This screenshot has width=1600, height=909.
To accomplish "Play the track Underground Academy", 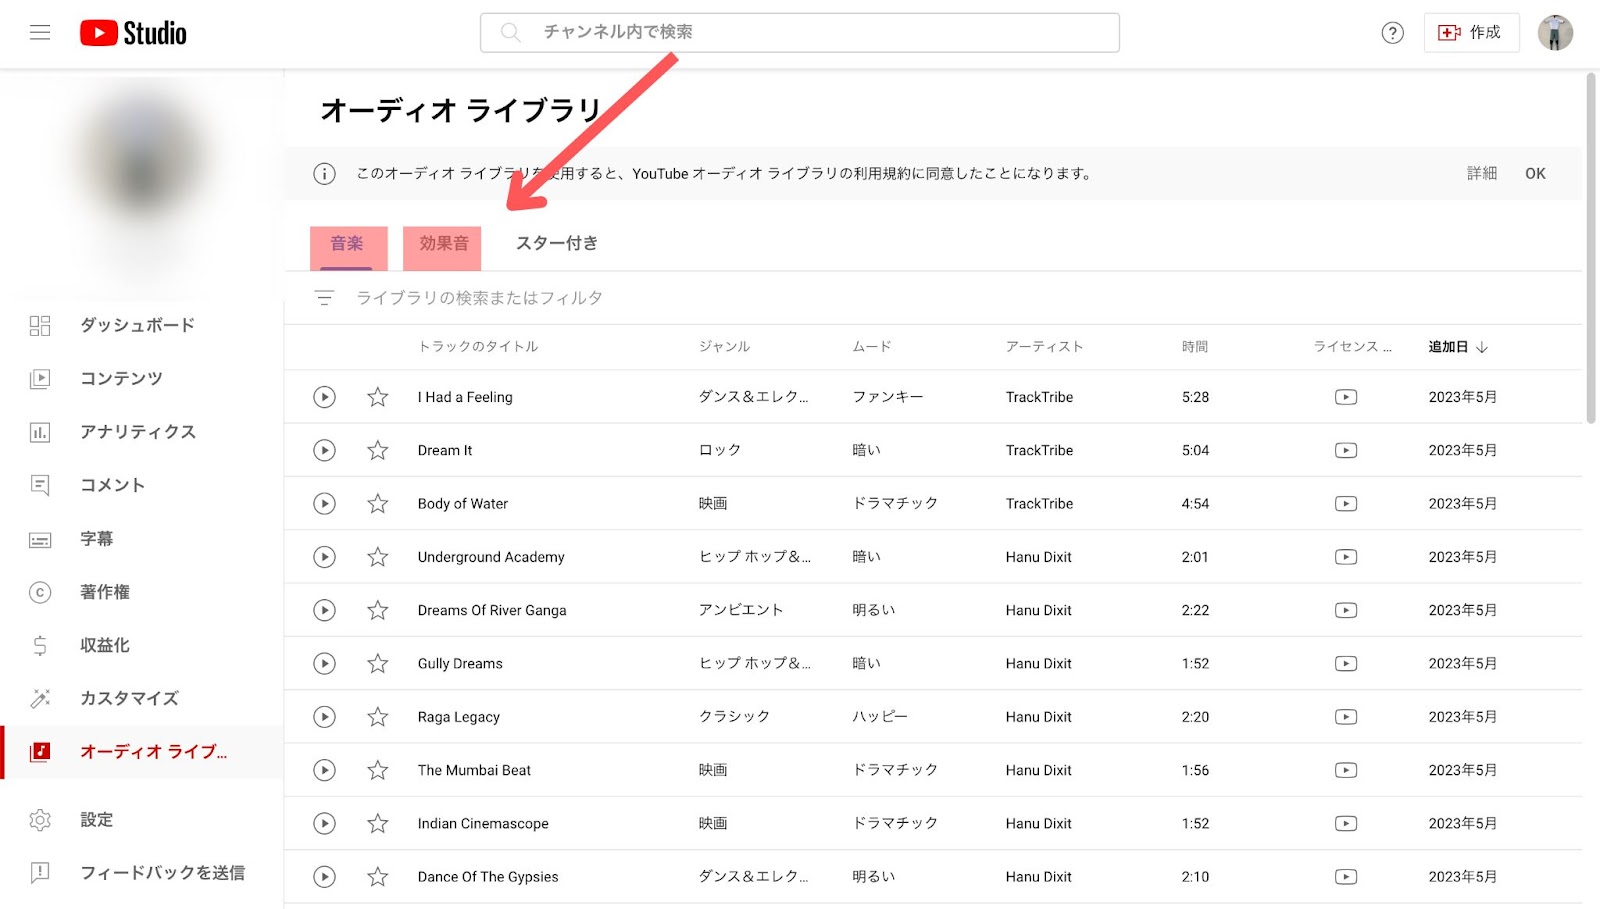I will 324,557.
